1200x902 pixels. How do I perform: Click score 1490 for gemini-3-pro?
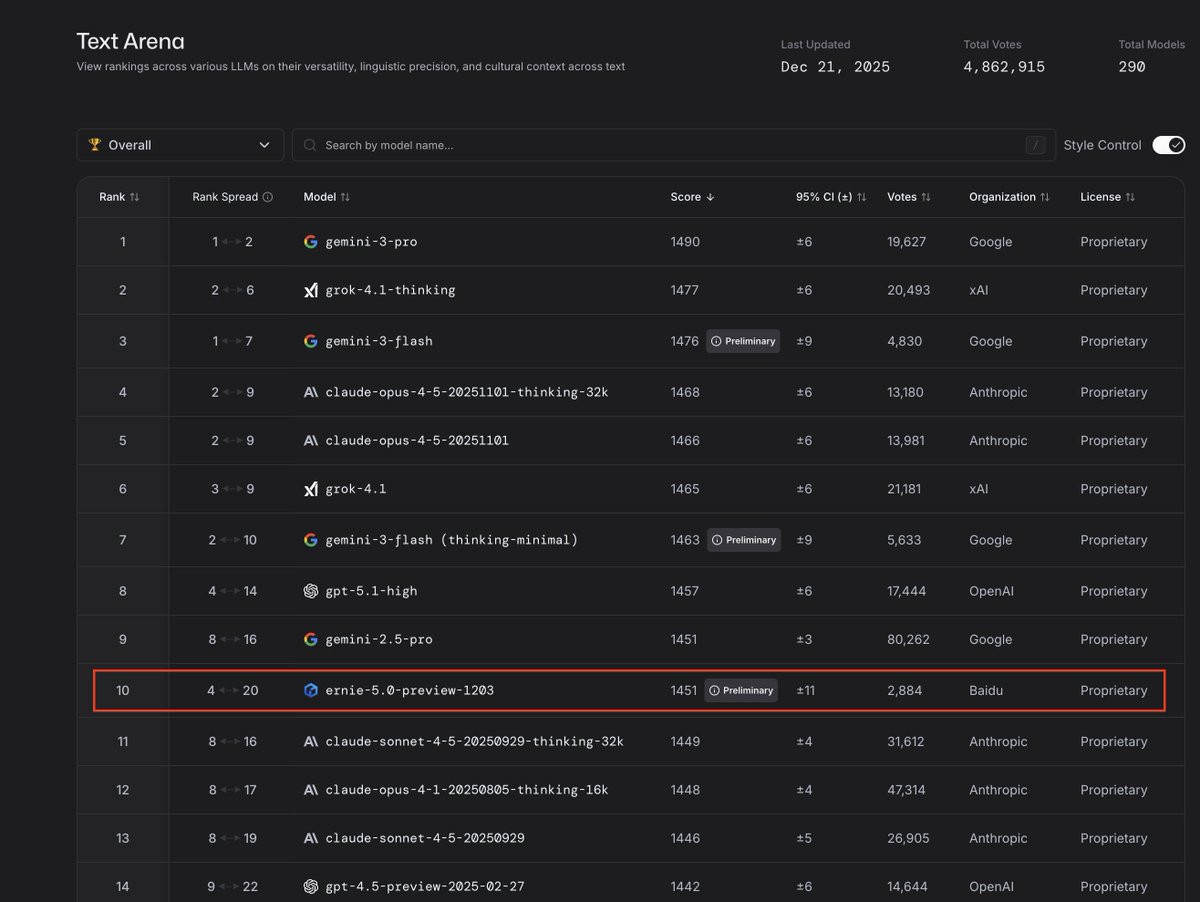pos(685,242)
